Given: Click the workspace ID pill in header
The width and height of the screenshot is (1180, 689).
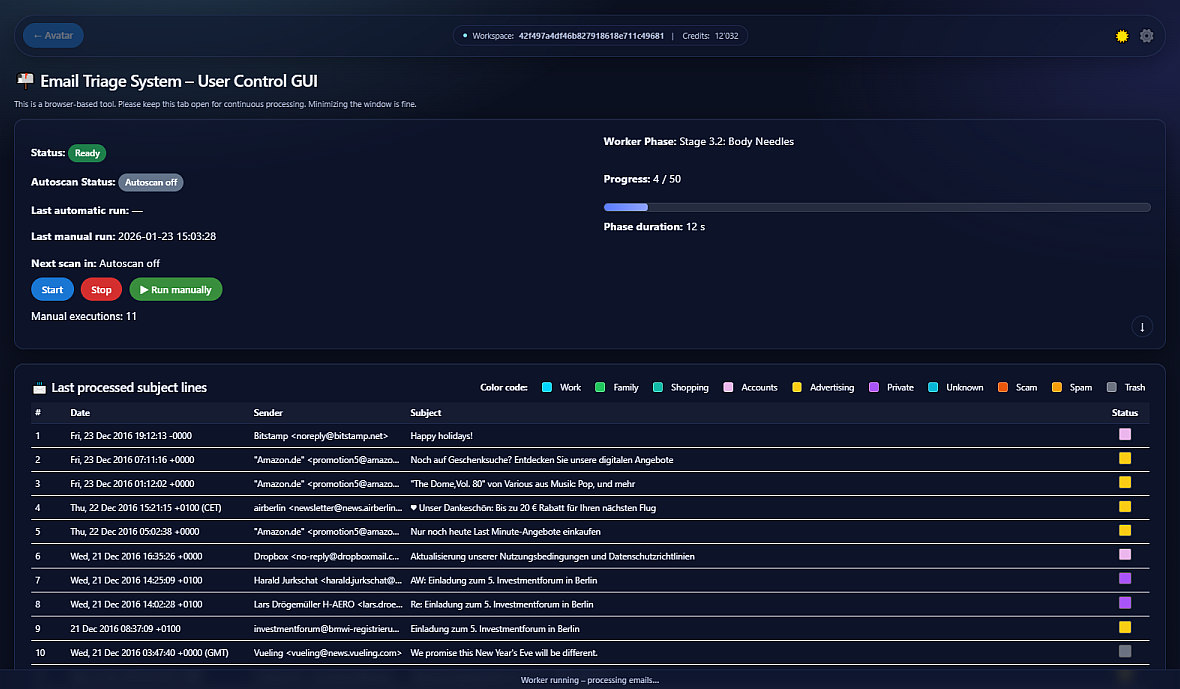Looking at the screenshot, I should pyautogui.click(x=600, y=36).
